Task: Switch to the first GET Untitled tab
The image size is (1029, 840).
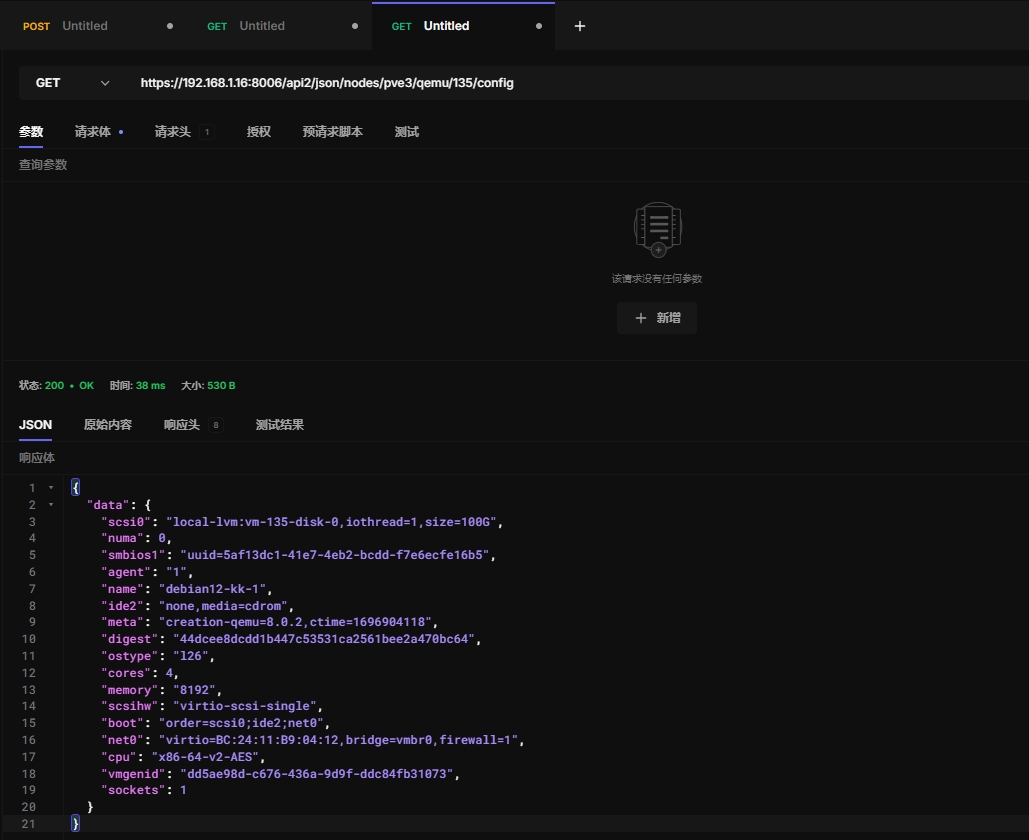Action: point(262,26)
